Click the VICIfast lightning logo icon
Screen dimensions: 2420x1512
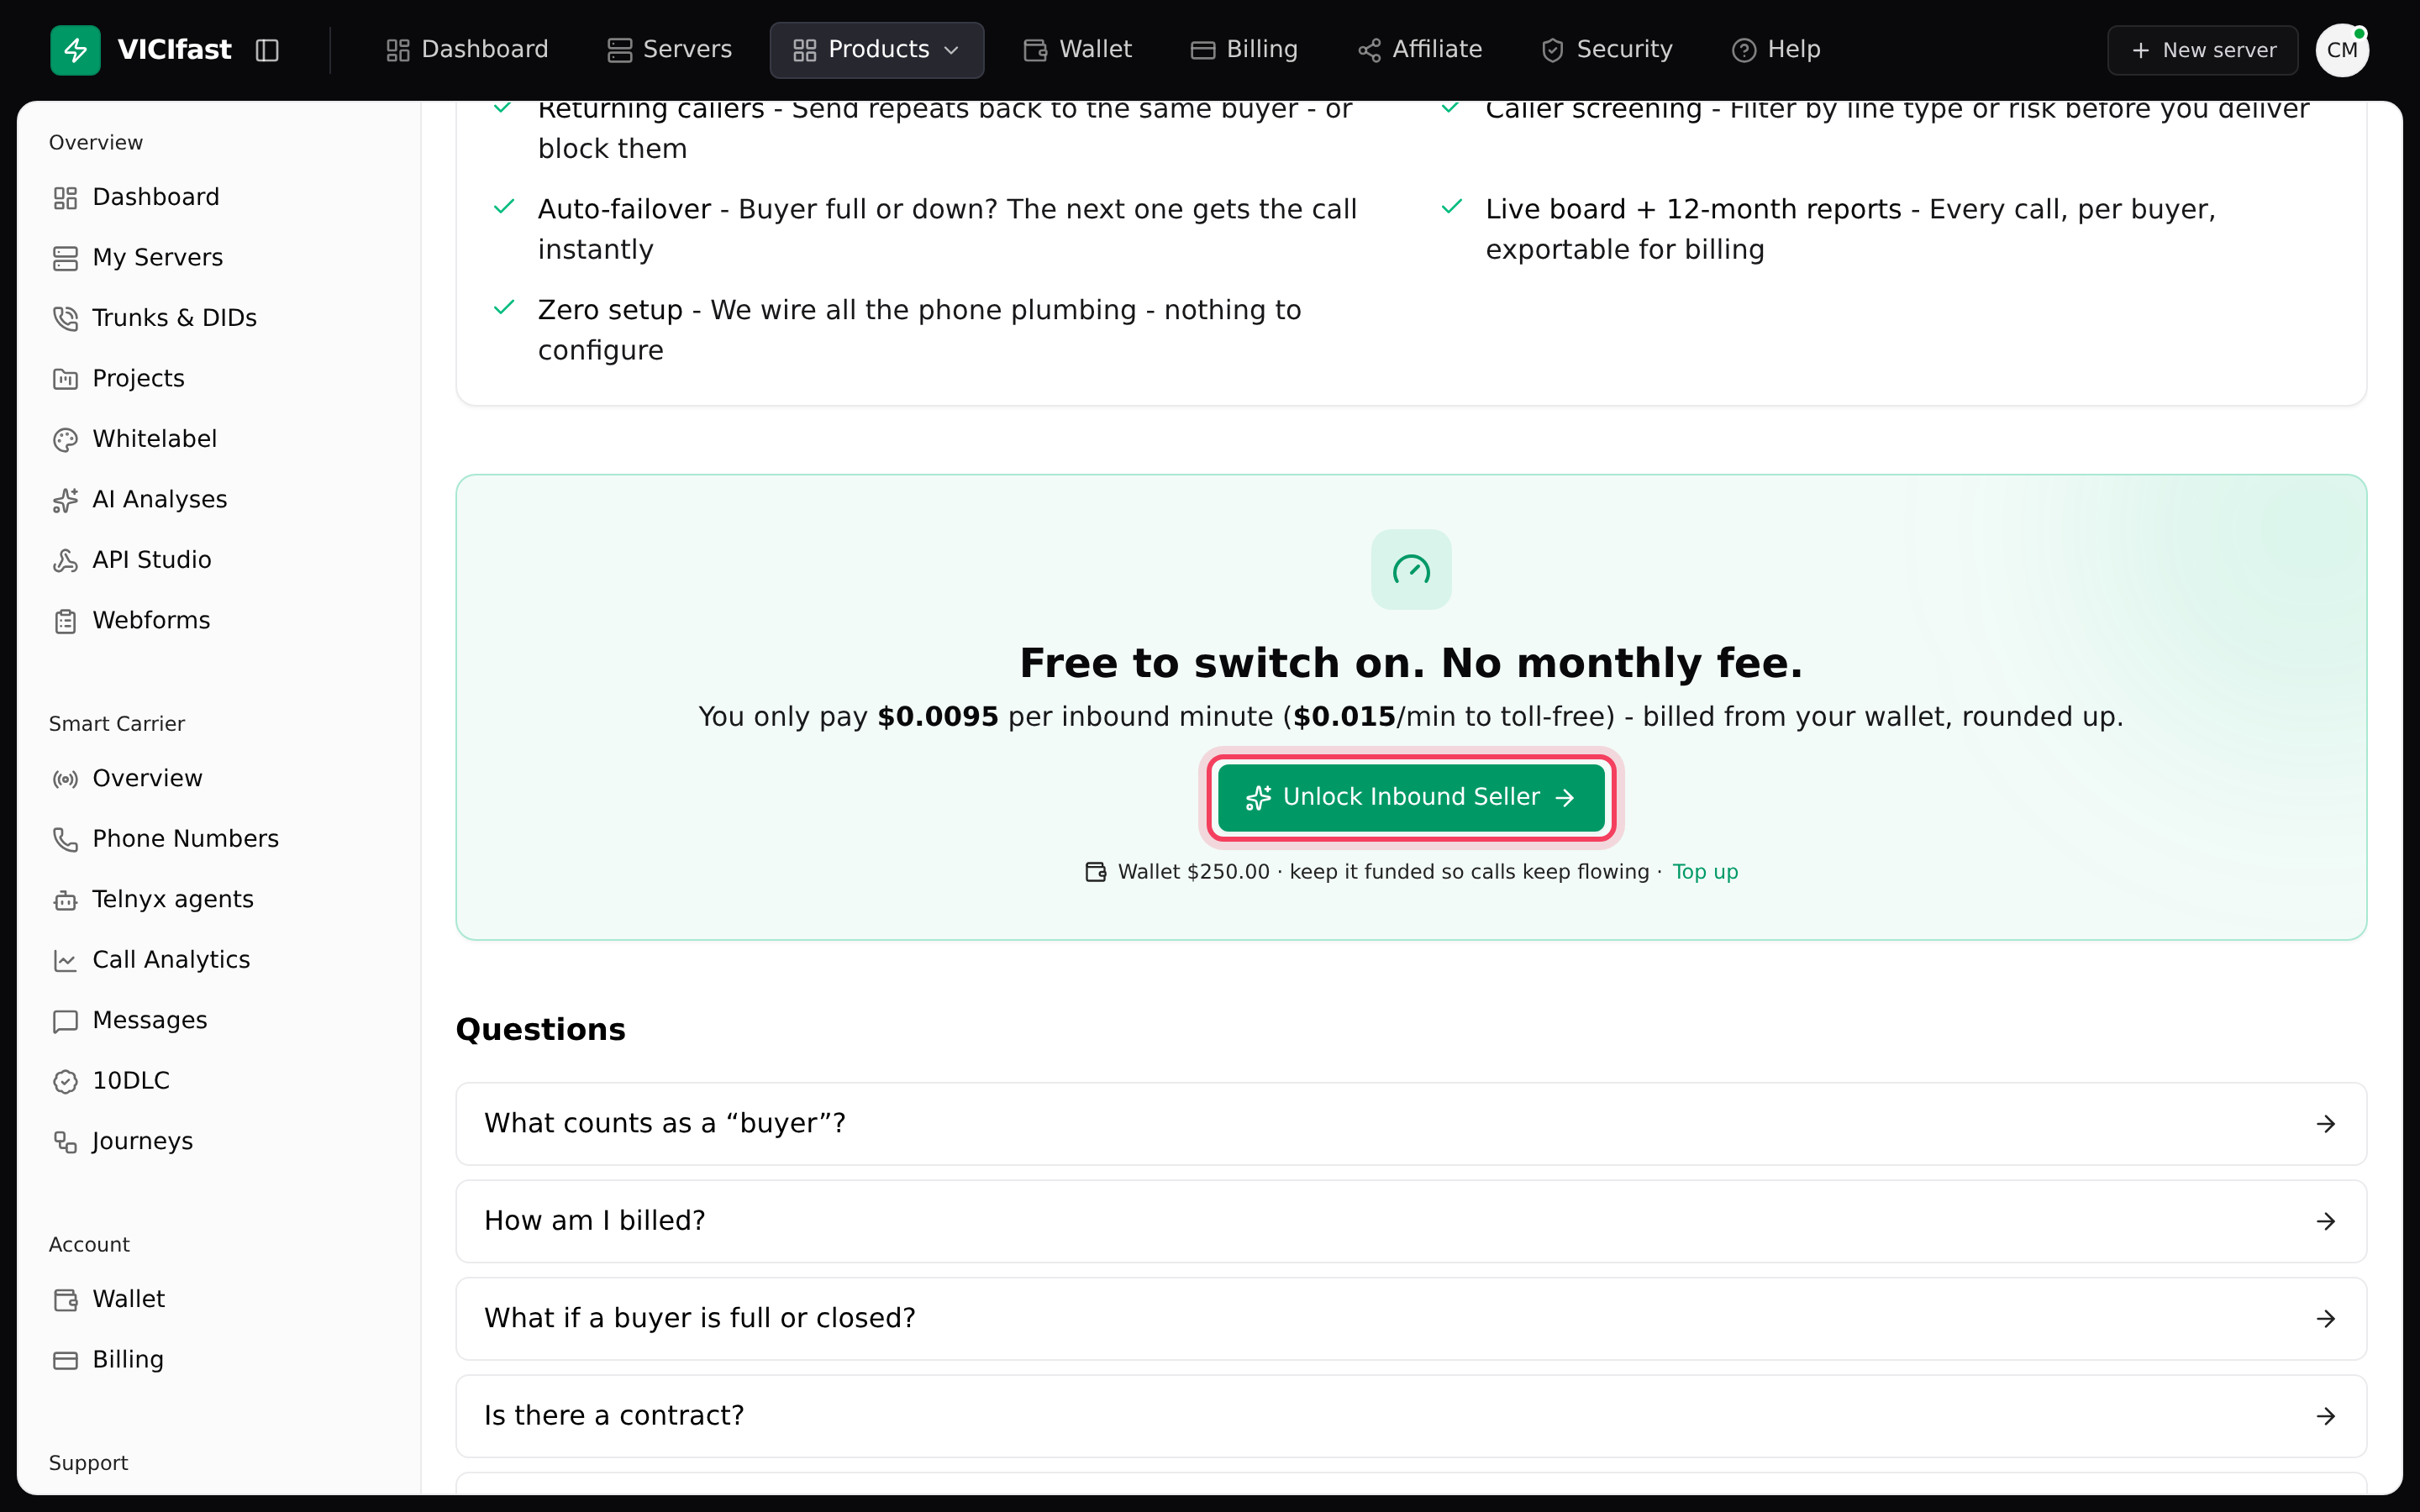(x=75, y=50)
